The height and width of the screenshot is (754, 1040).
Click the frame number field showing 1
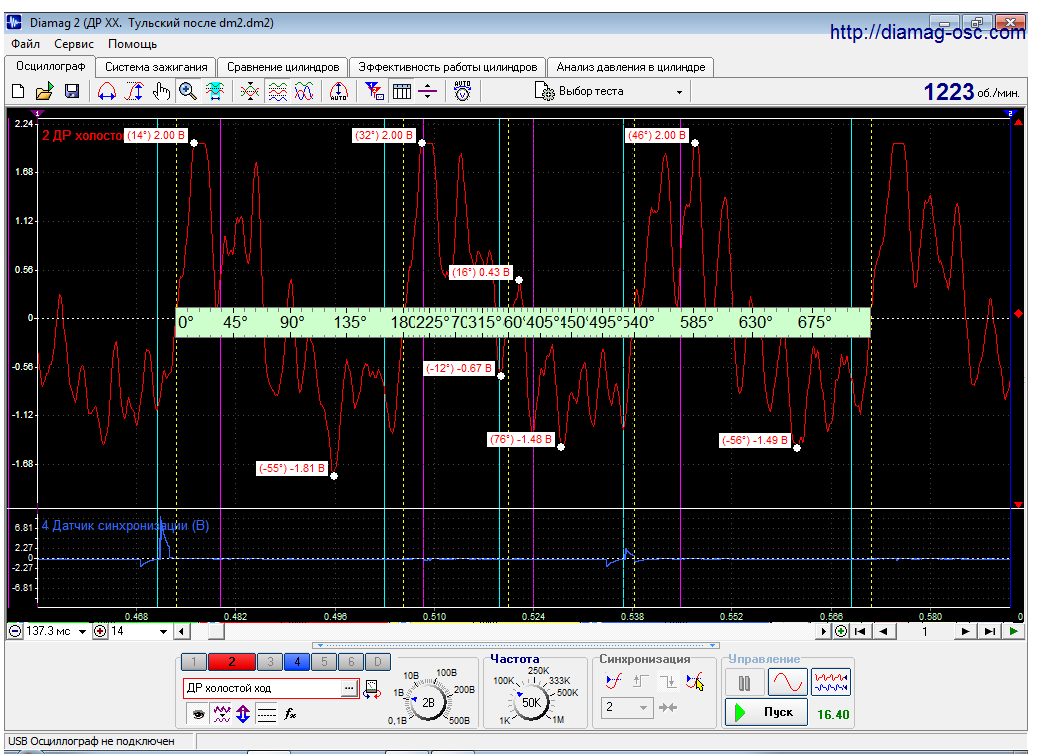coord(925,631)
